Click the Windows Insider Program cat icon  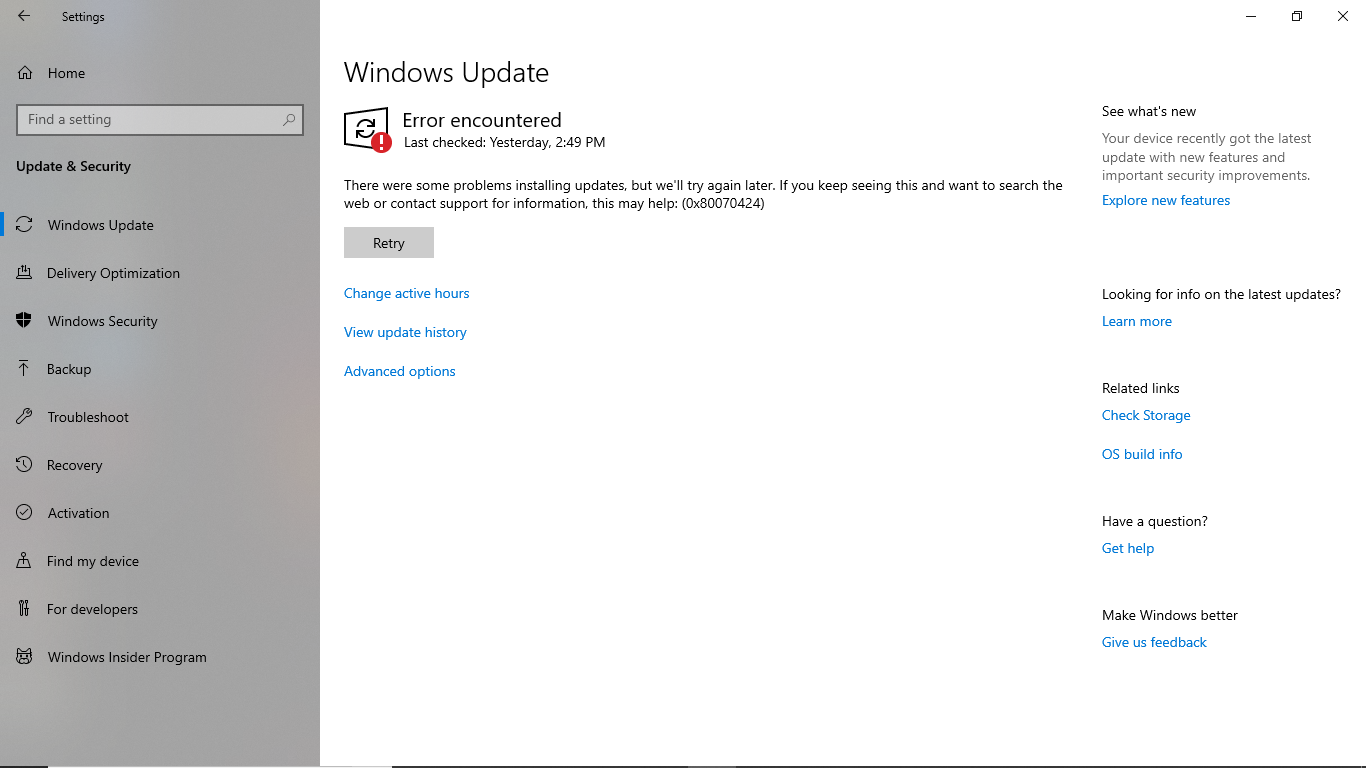[25, 657]
